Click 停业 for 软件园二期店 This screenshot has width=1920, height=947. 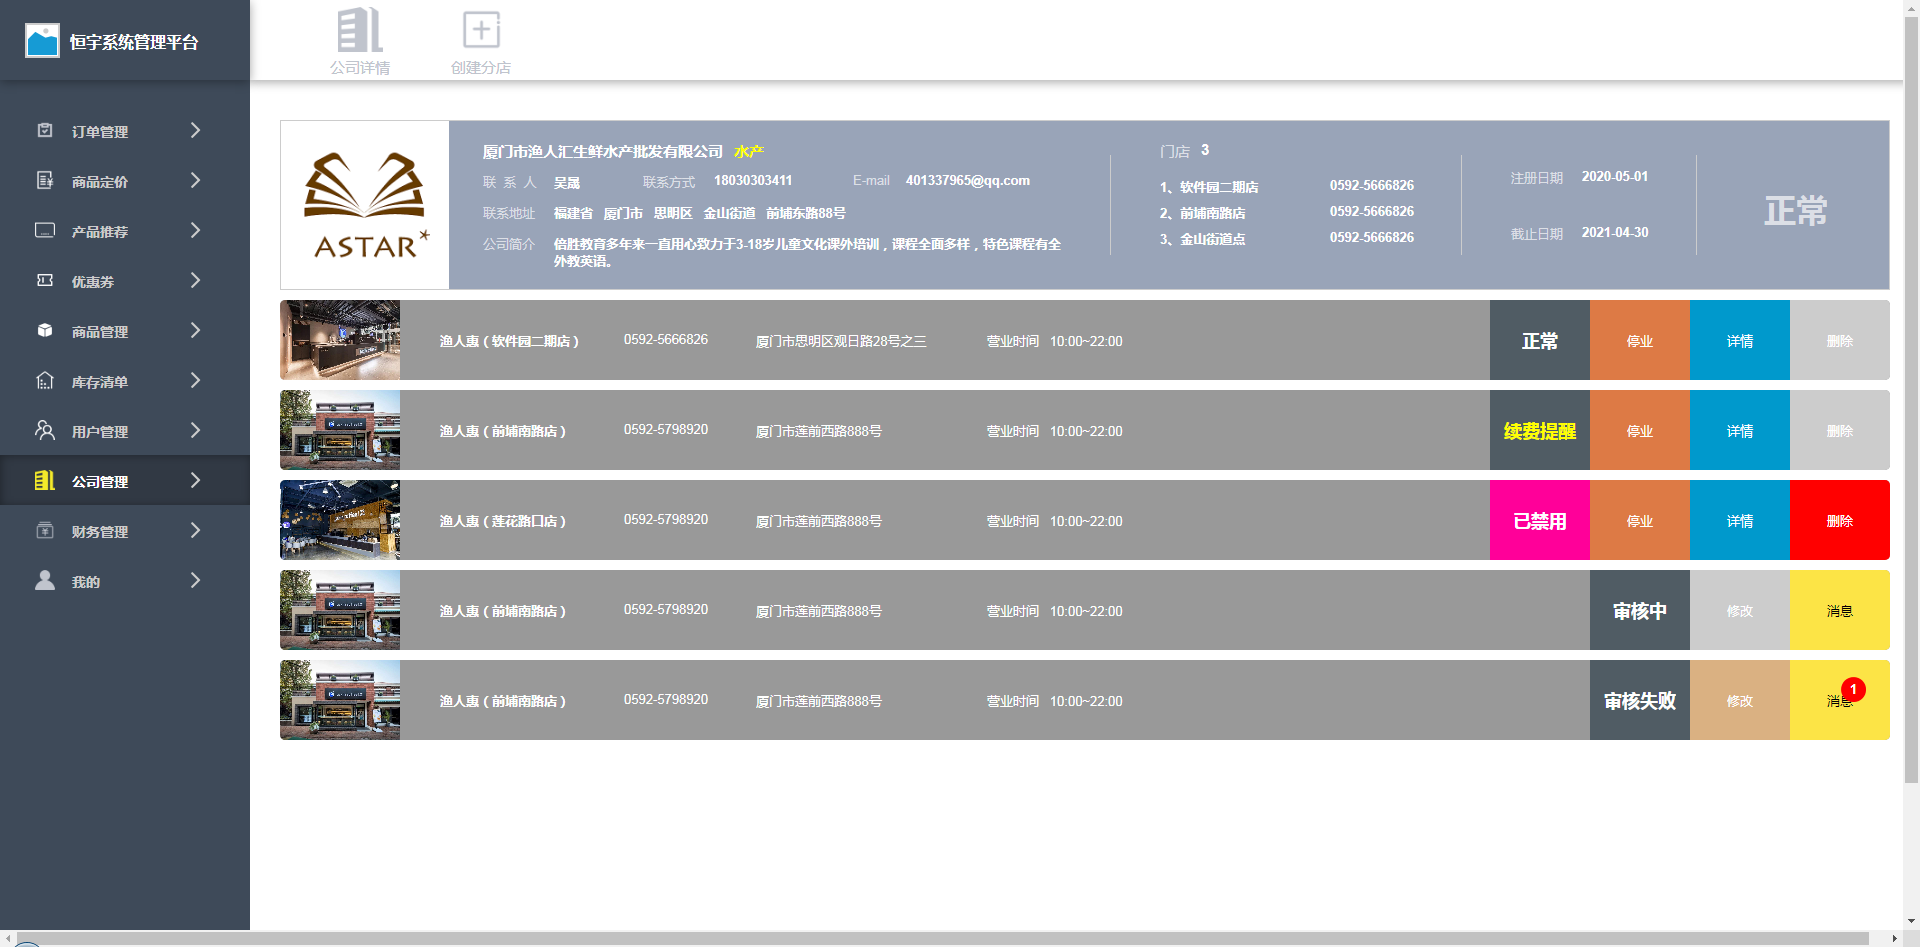1640,340
